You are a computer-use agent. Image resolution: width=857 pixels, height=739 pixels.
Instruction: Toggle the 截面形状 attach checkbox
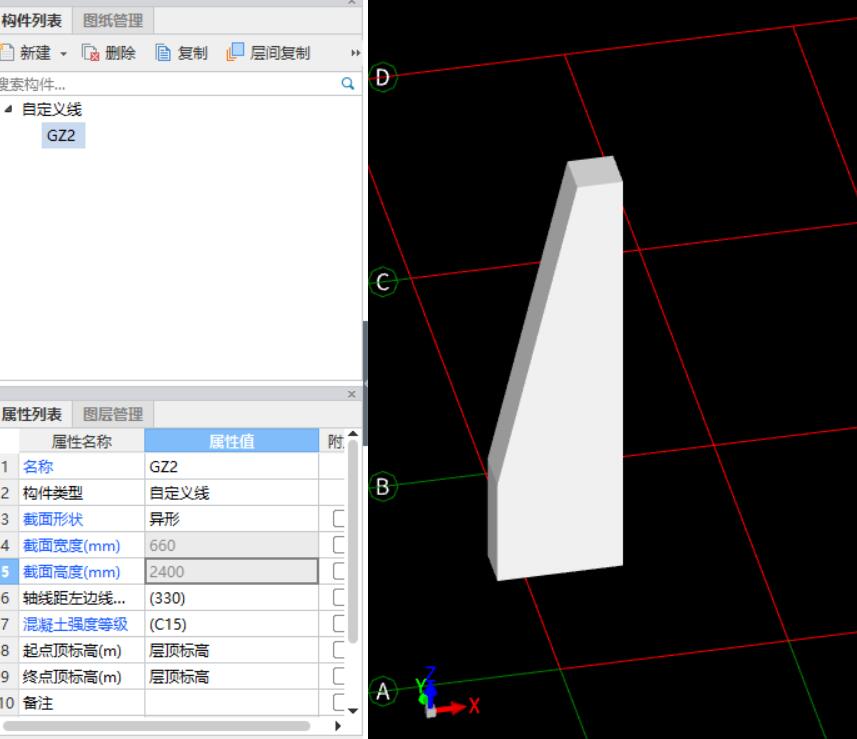tap(339, 519)
